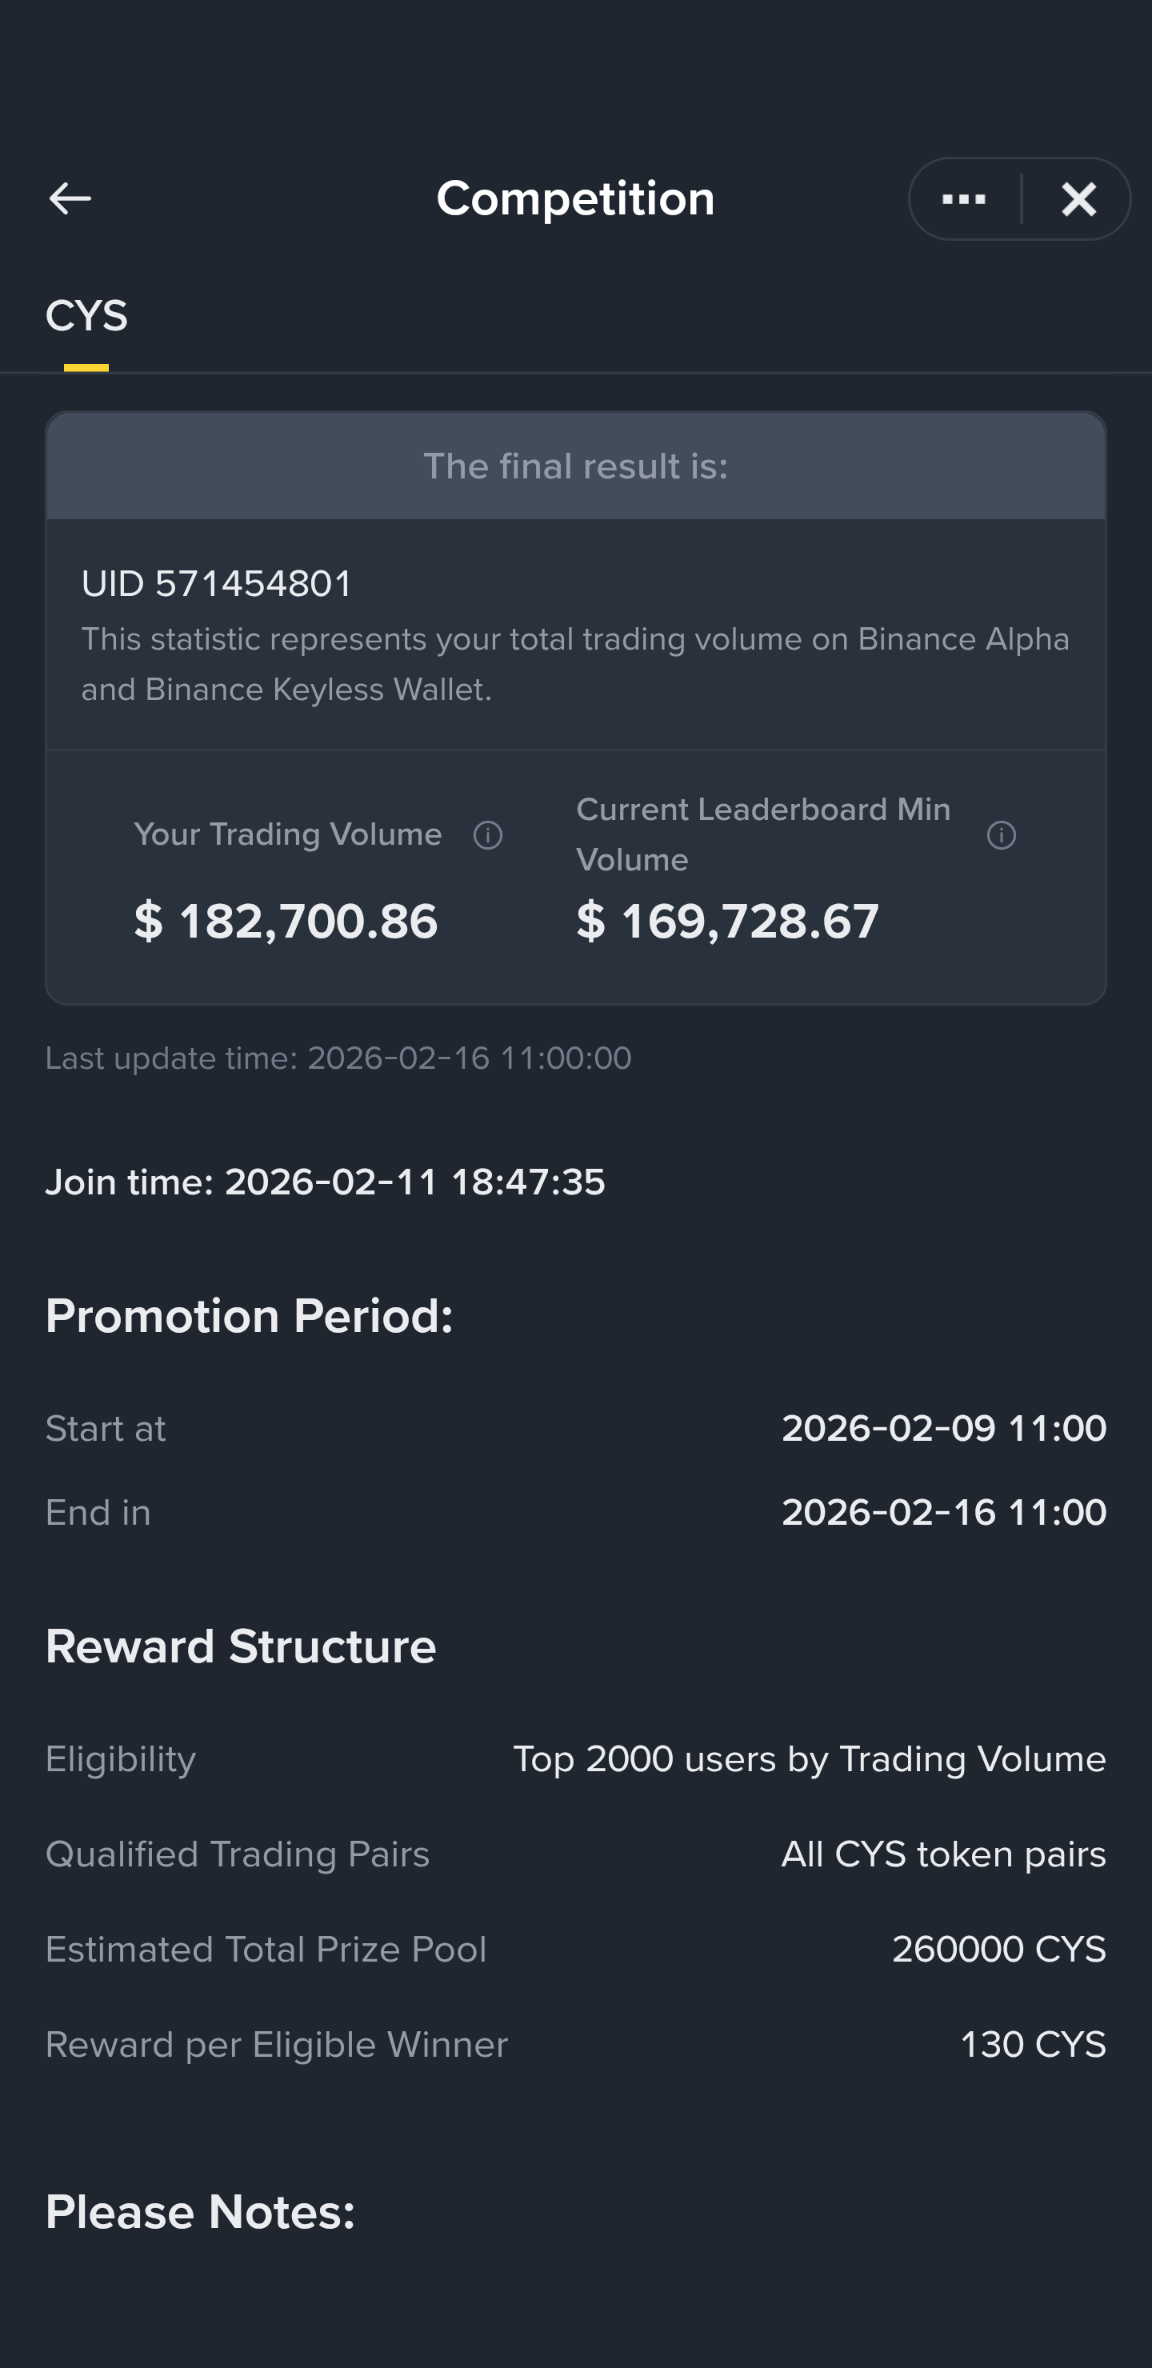Click the Promotion Period heading
This screenshot has height=2368, width=1152.
pyautogui.click(x=249, y=1316)
